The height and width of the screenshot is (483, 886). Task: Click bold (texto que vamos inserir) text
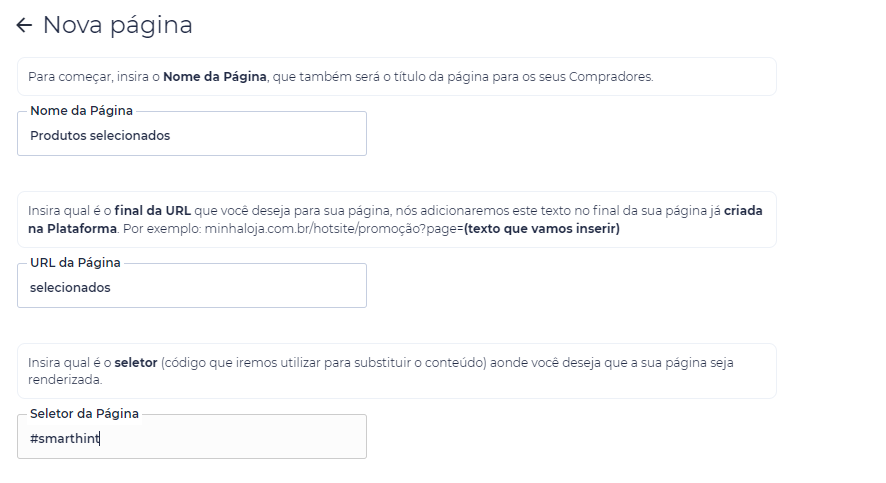(x=542, y=229)
